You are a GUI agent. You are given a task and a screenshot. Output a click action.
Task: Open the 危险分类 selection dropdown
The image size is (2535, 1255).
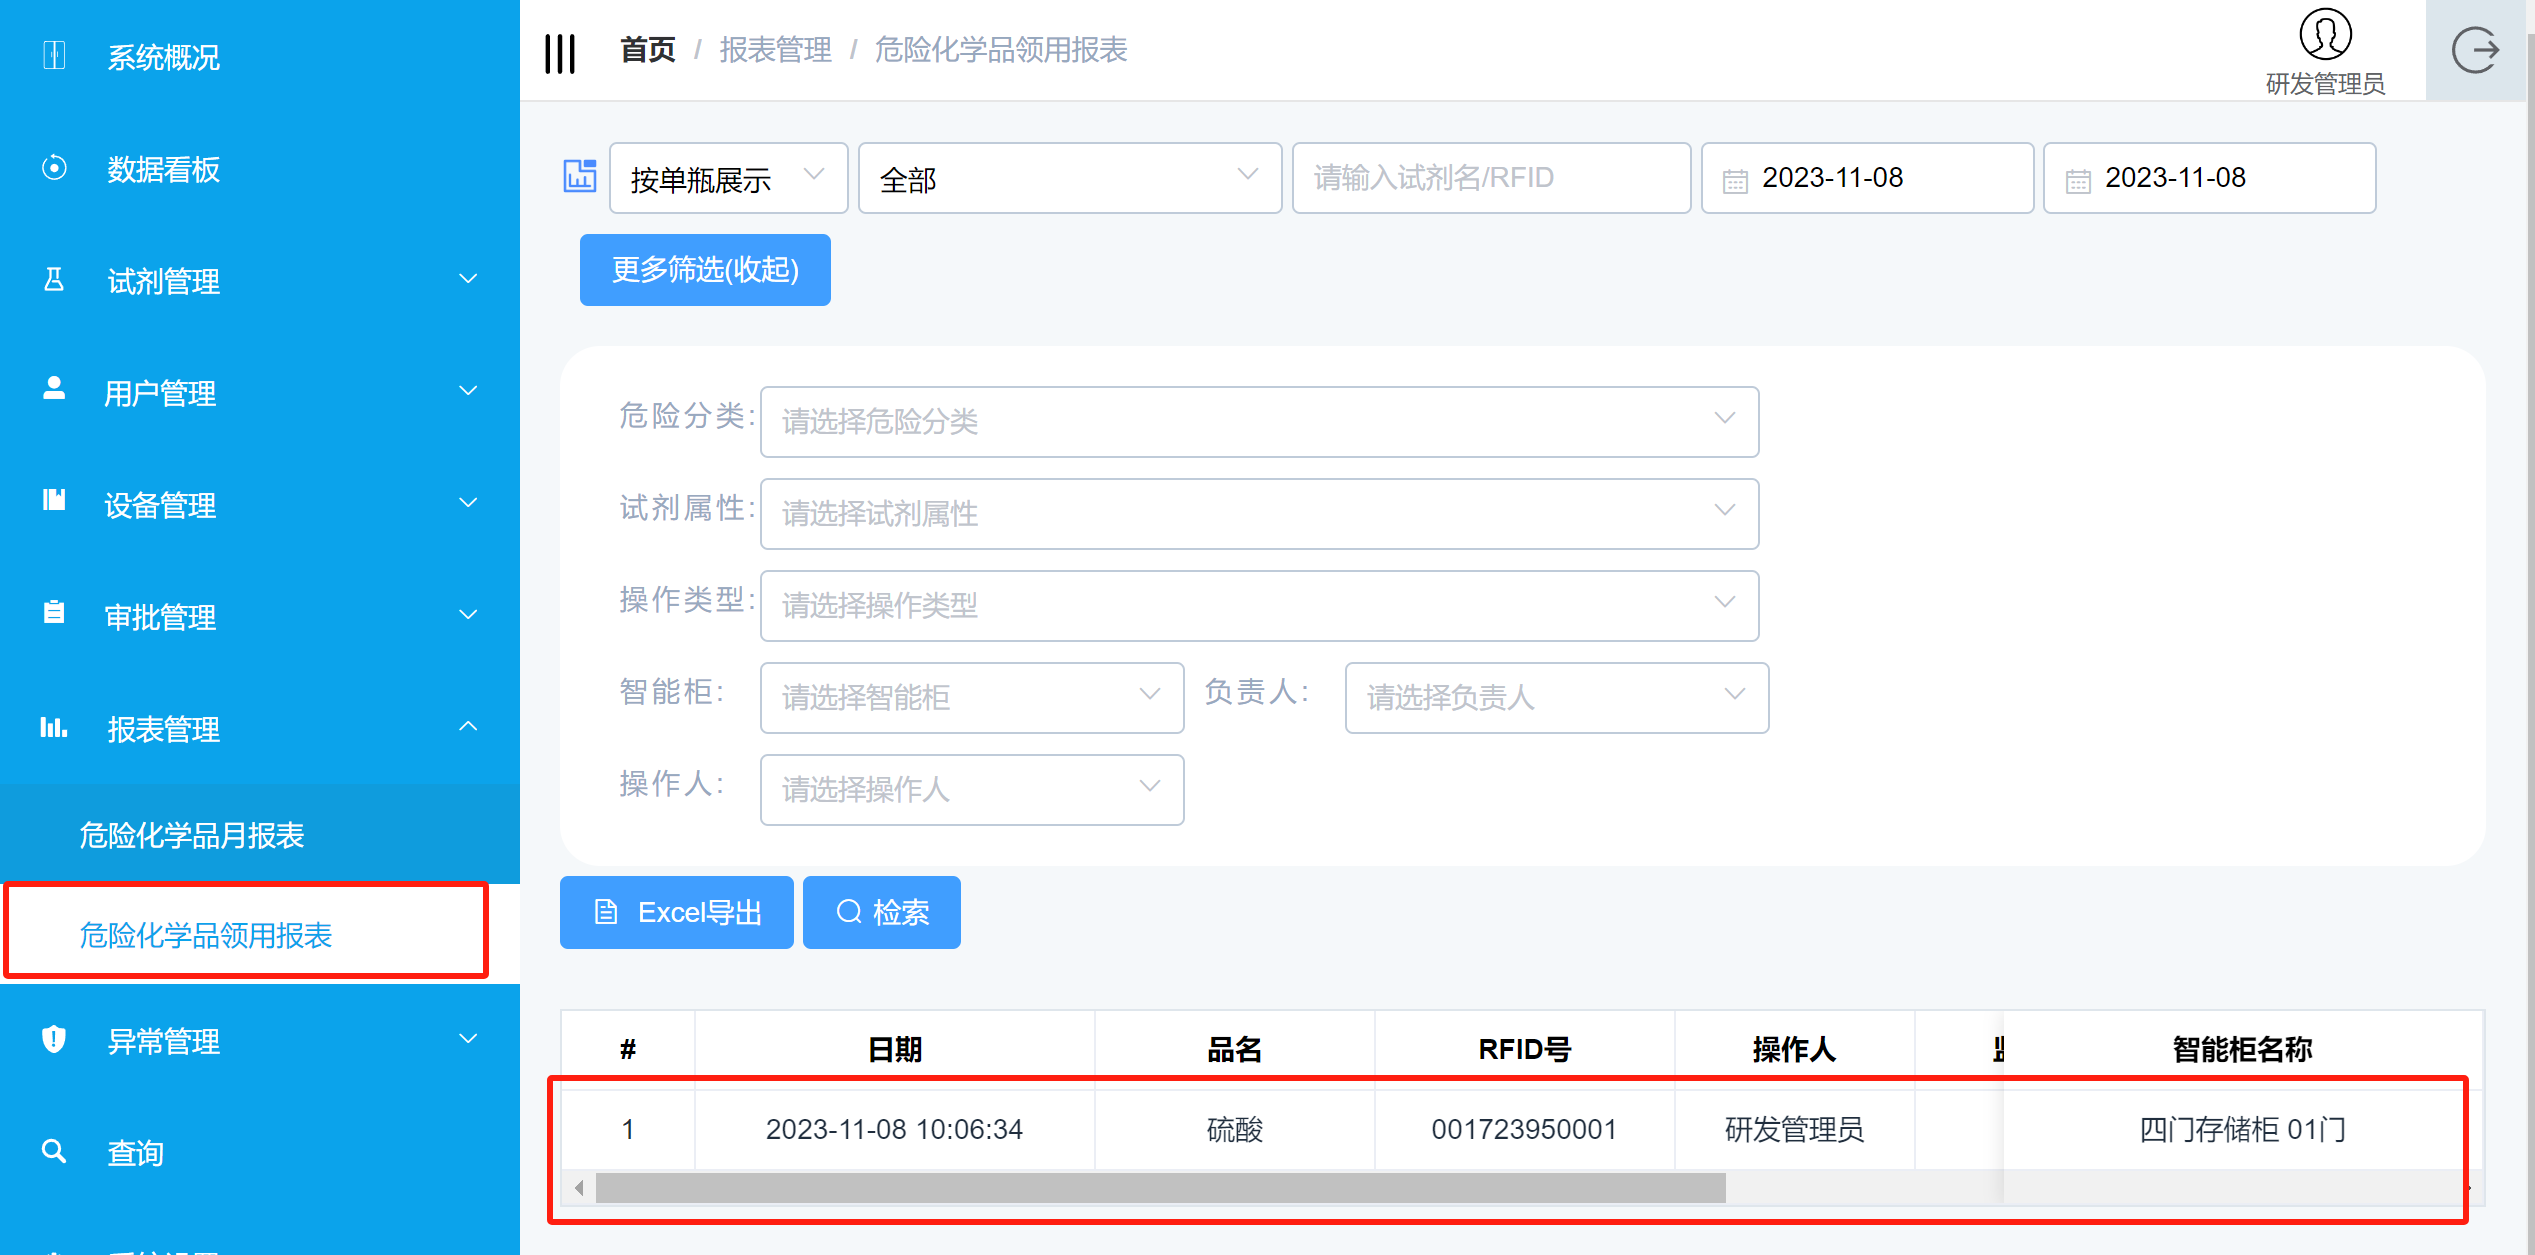click(1258, 421)
